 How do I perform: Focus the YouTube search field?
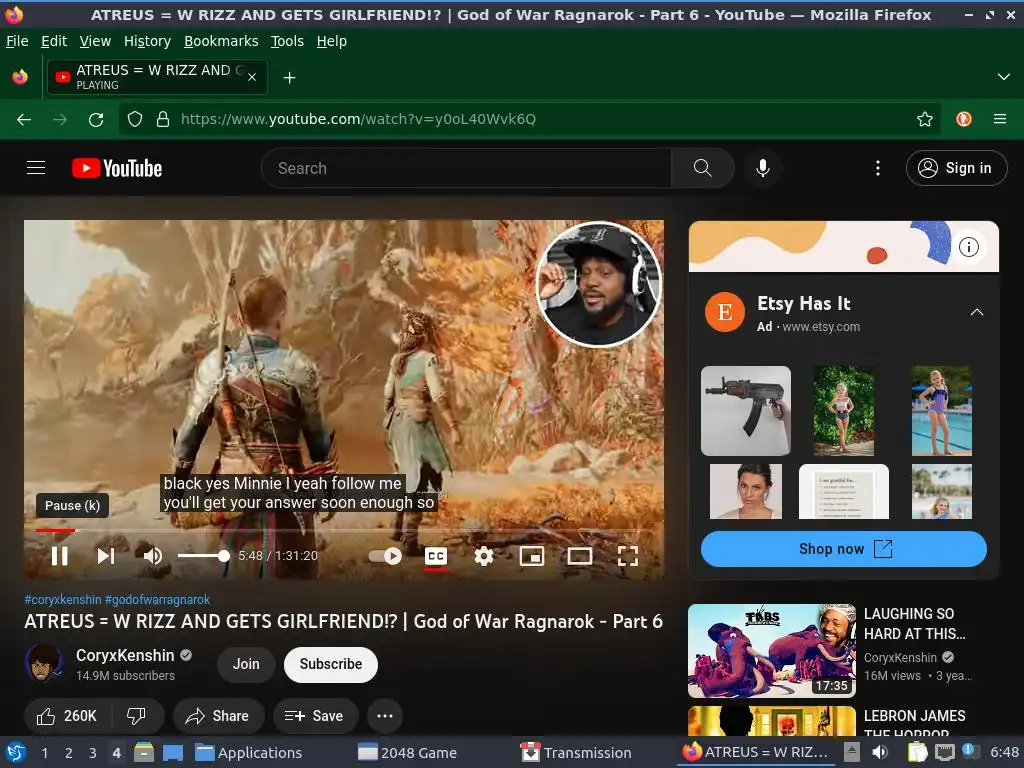tap(466, 168)
